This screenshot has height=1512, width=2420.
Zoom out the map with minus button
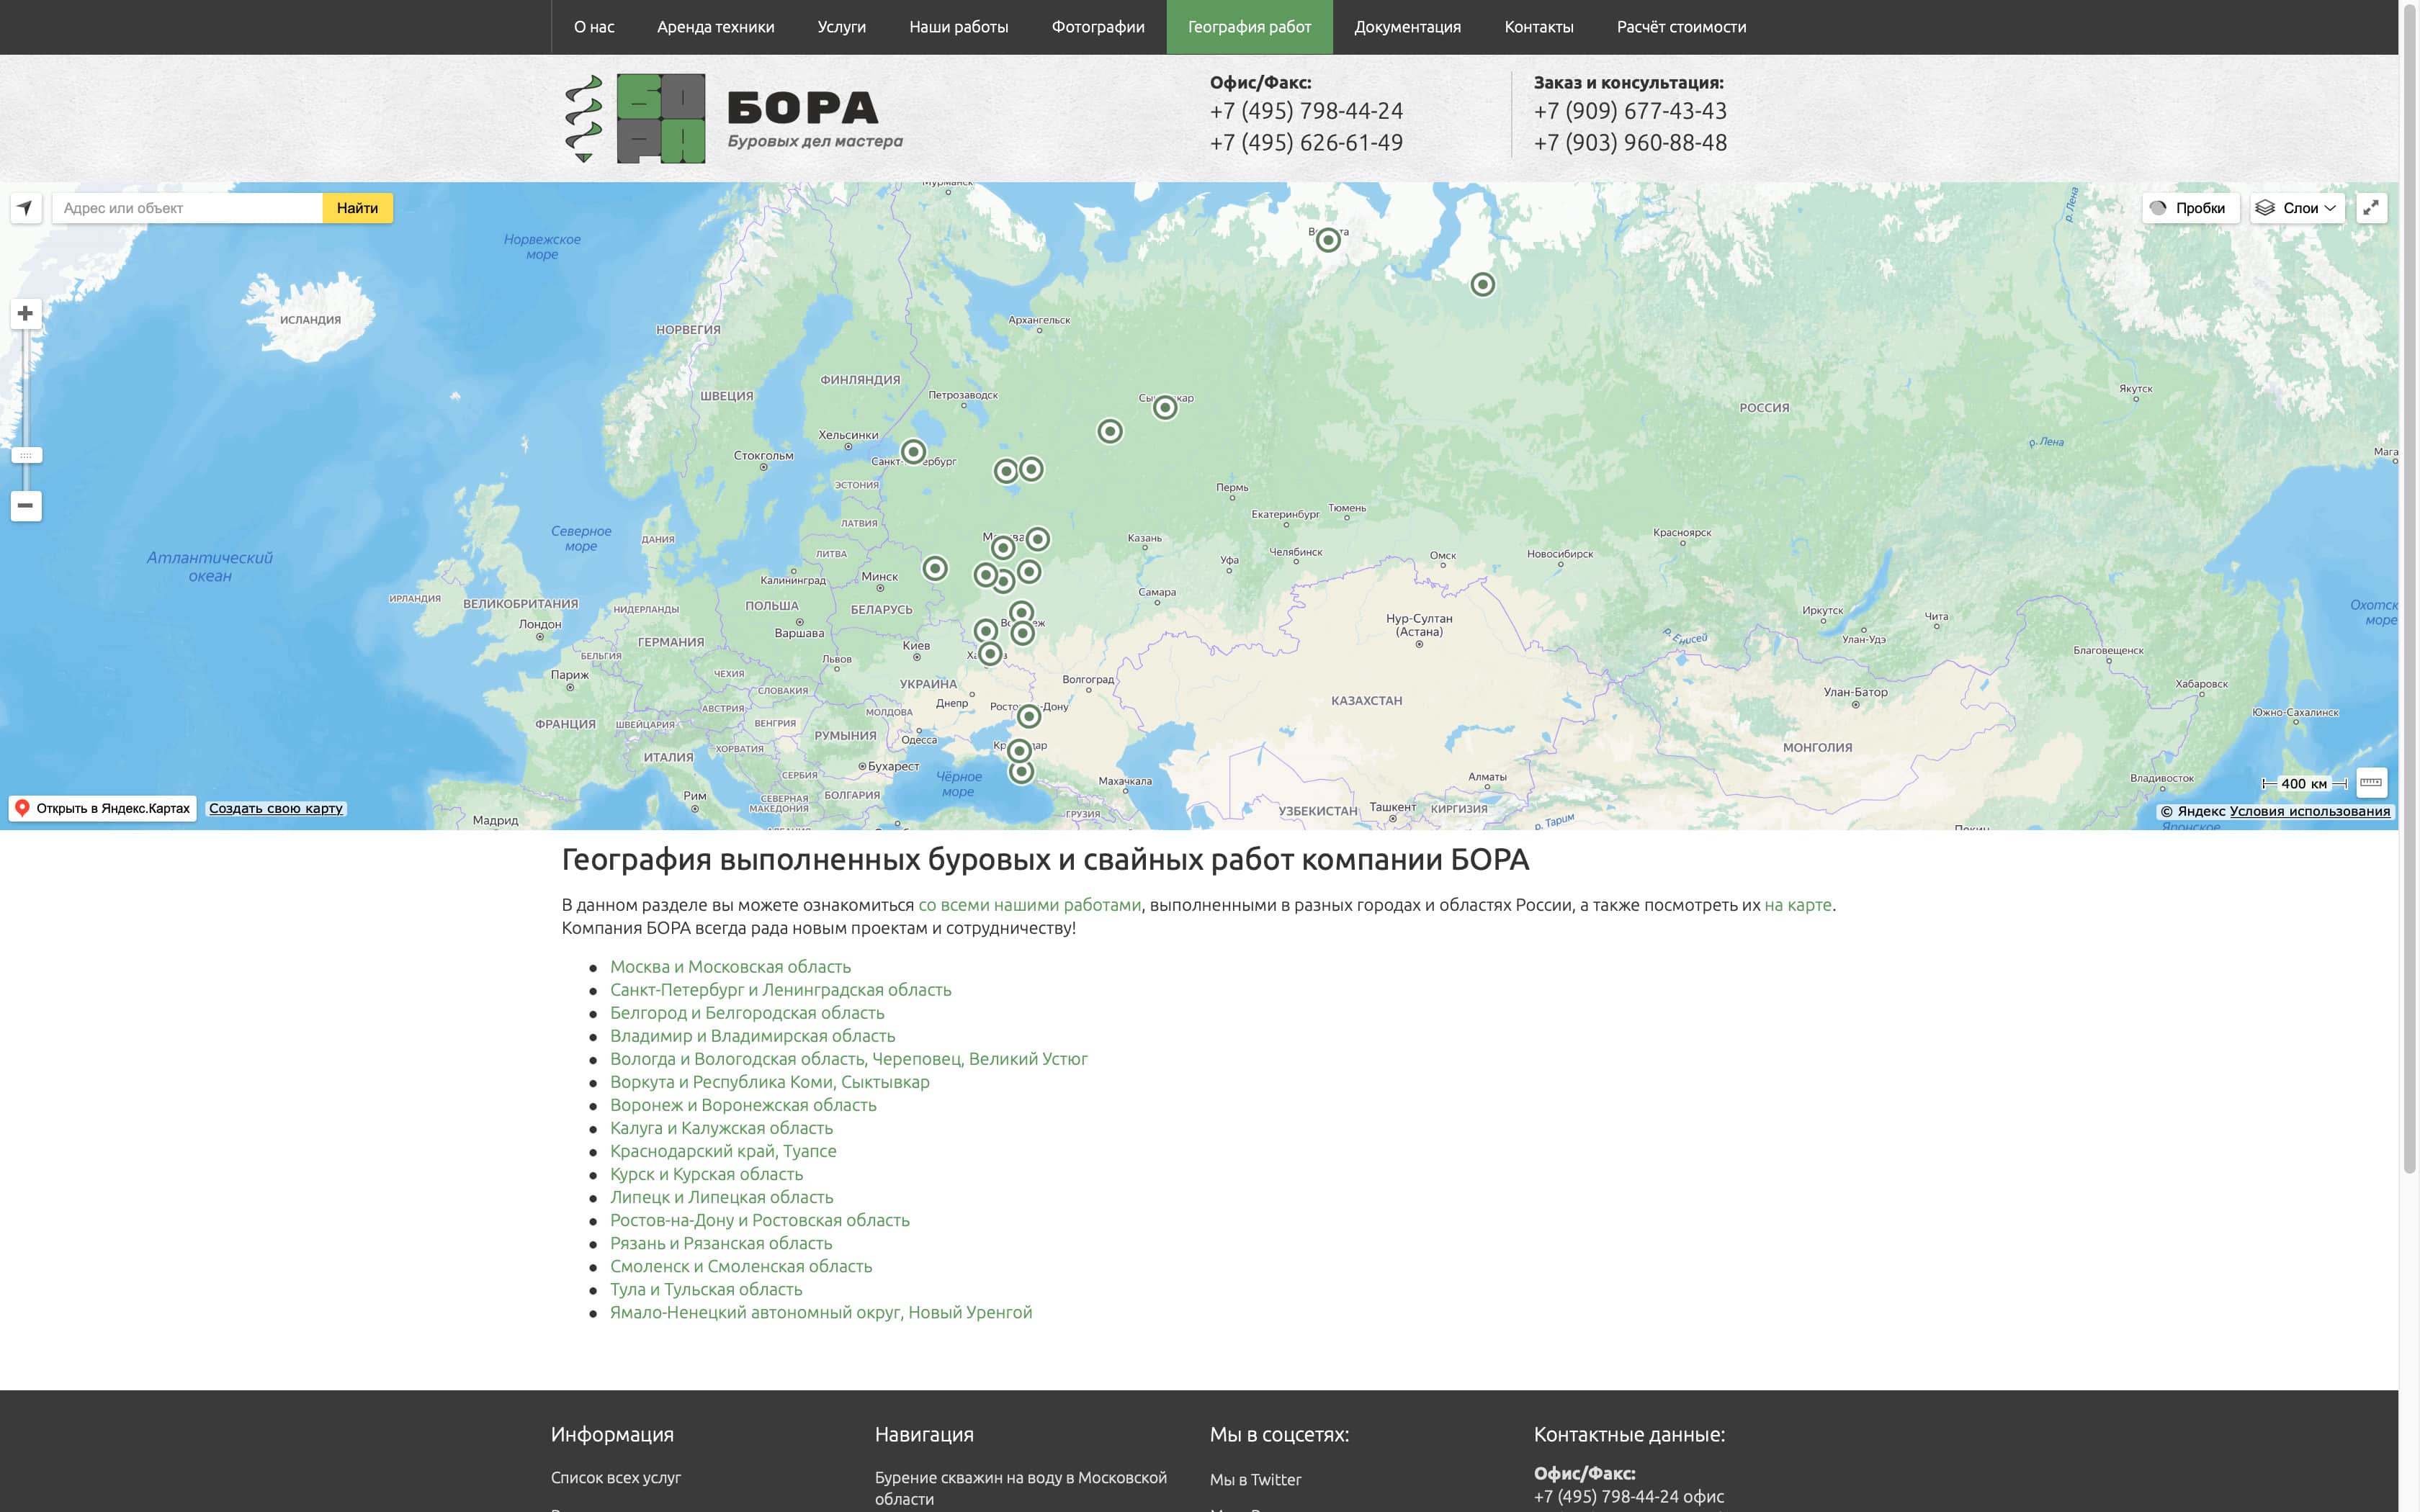click(26, 506)
